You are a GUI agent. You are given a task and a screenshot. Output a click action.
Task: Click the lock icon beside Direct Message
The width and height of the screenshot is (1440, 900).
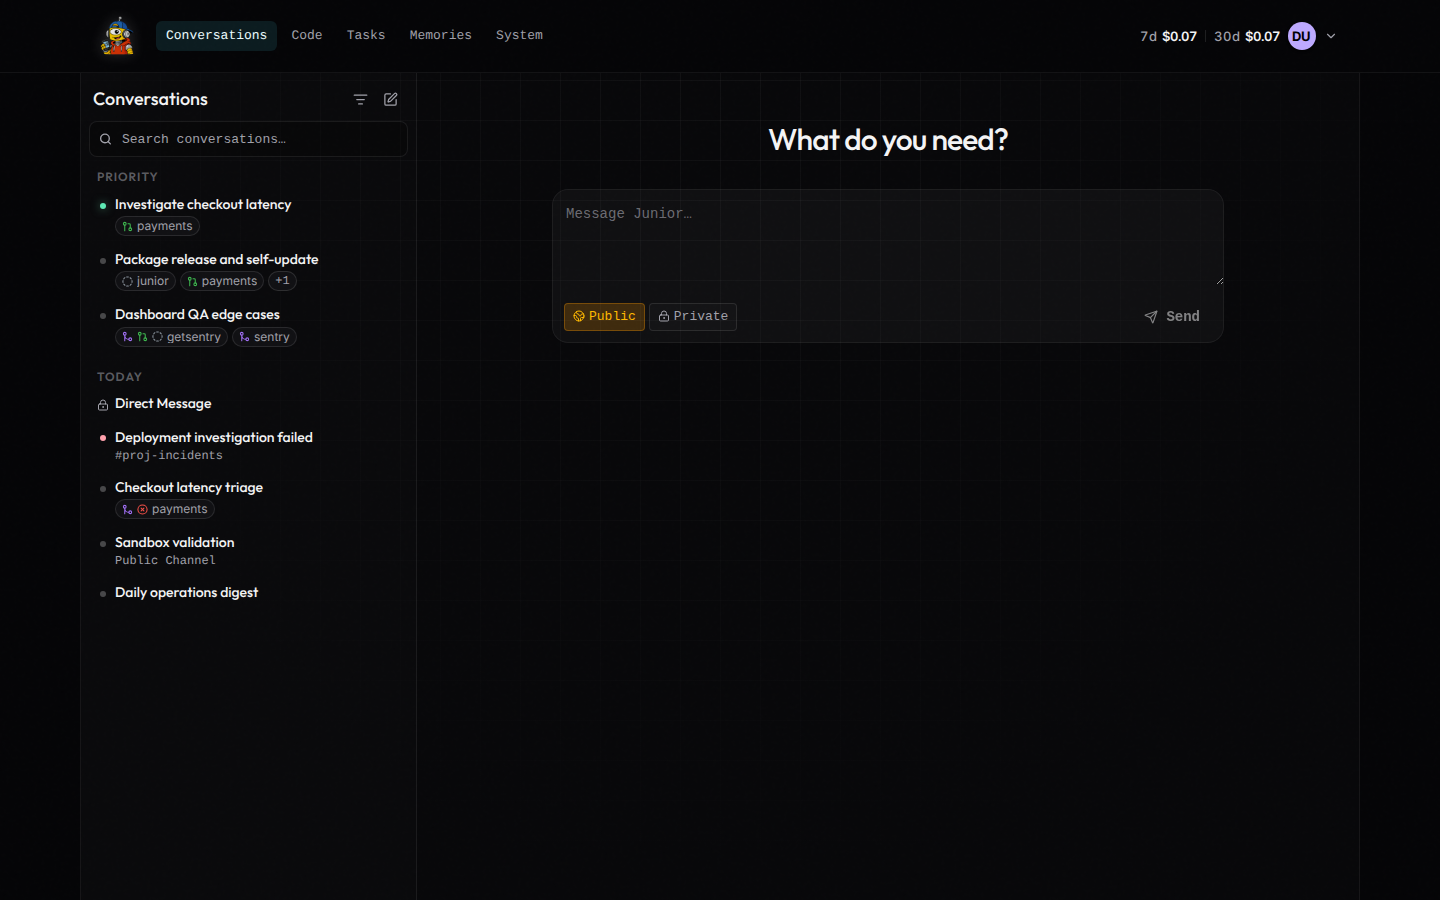(103, 405)
